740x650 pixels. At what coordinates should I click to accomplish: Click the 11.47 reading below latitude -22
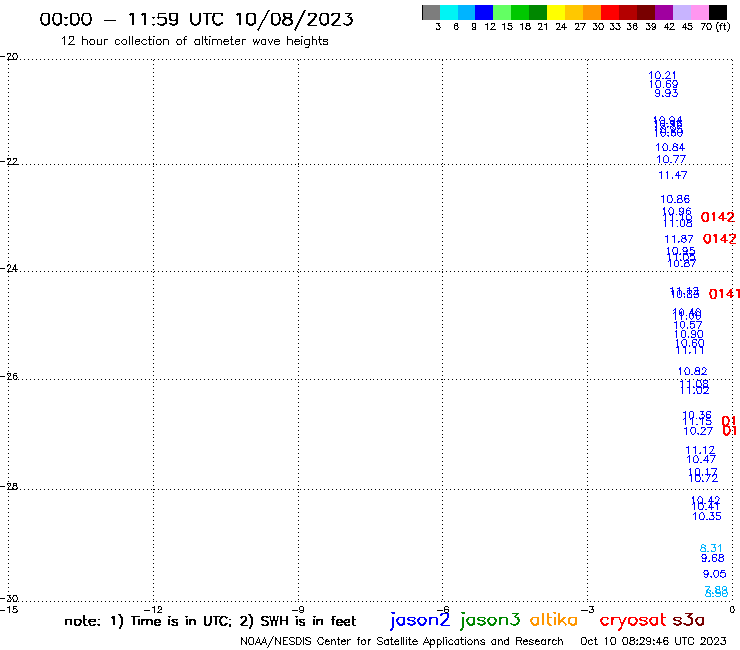pos(673,175)
